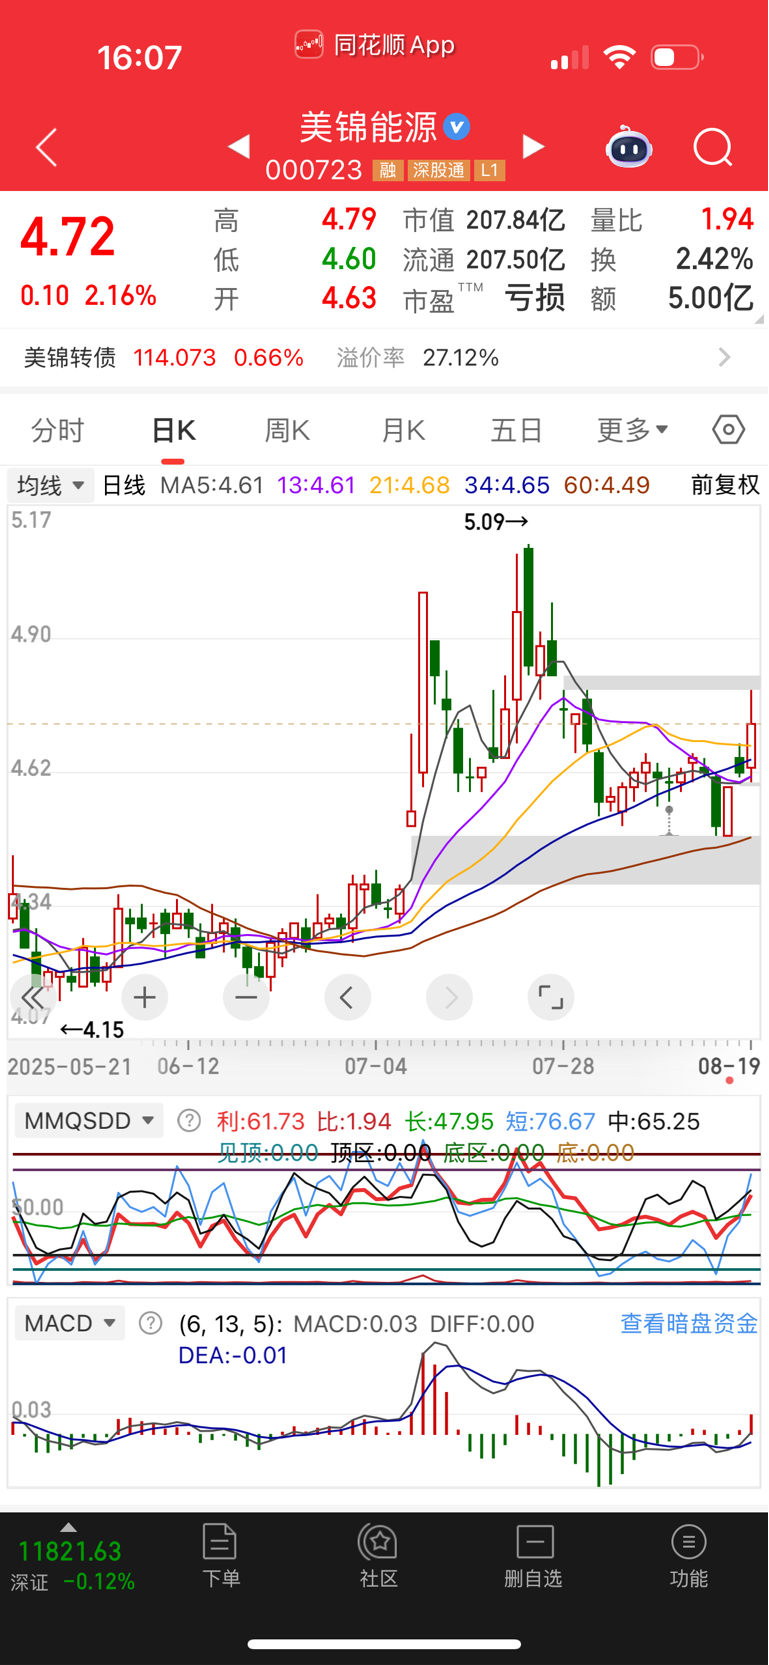Tap the L1 level tag
769x1665 pixels.
[x=489, y=171]
